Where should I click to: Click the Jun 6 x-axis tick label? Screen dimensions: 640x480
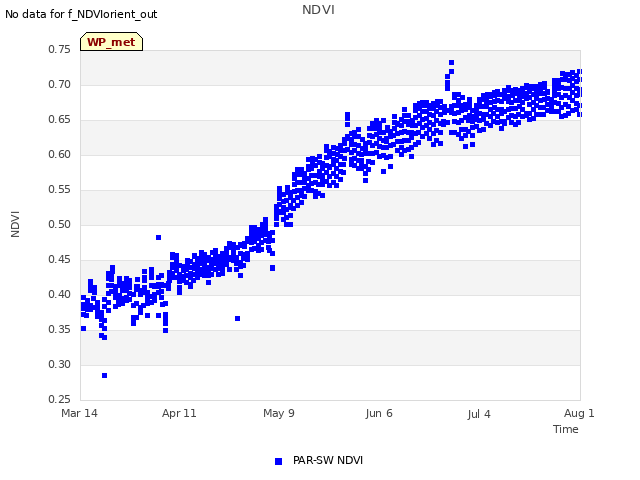coord(379,413)
